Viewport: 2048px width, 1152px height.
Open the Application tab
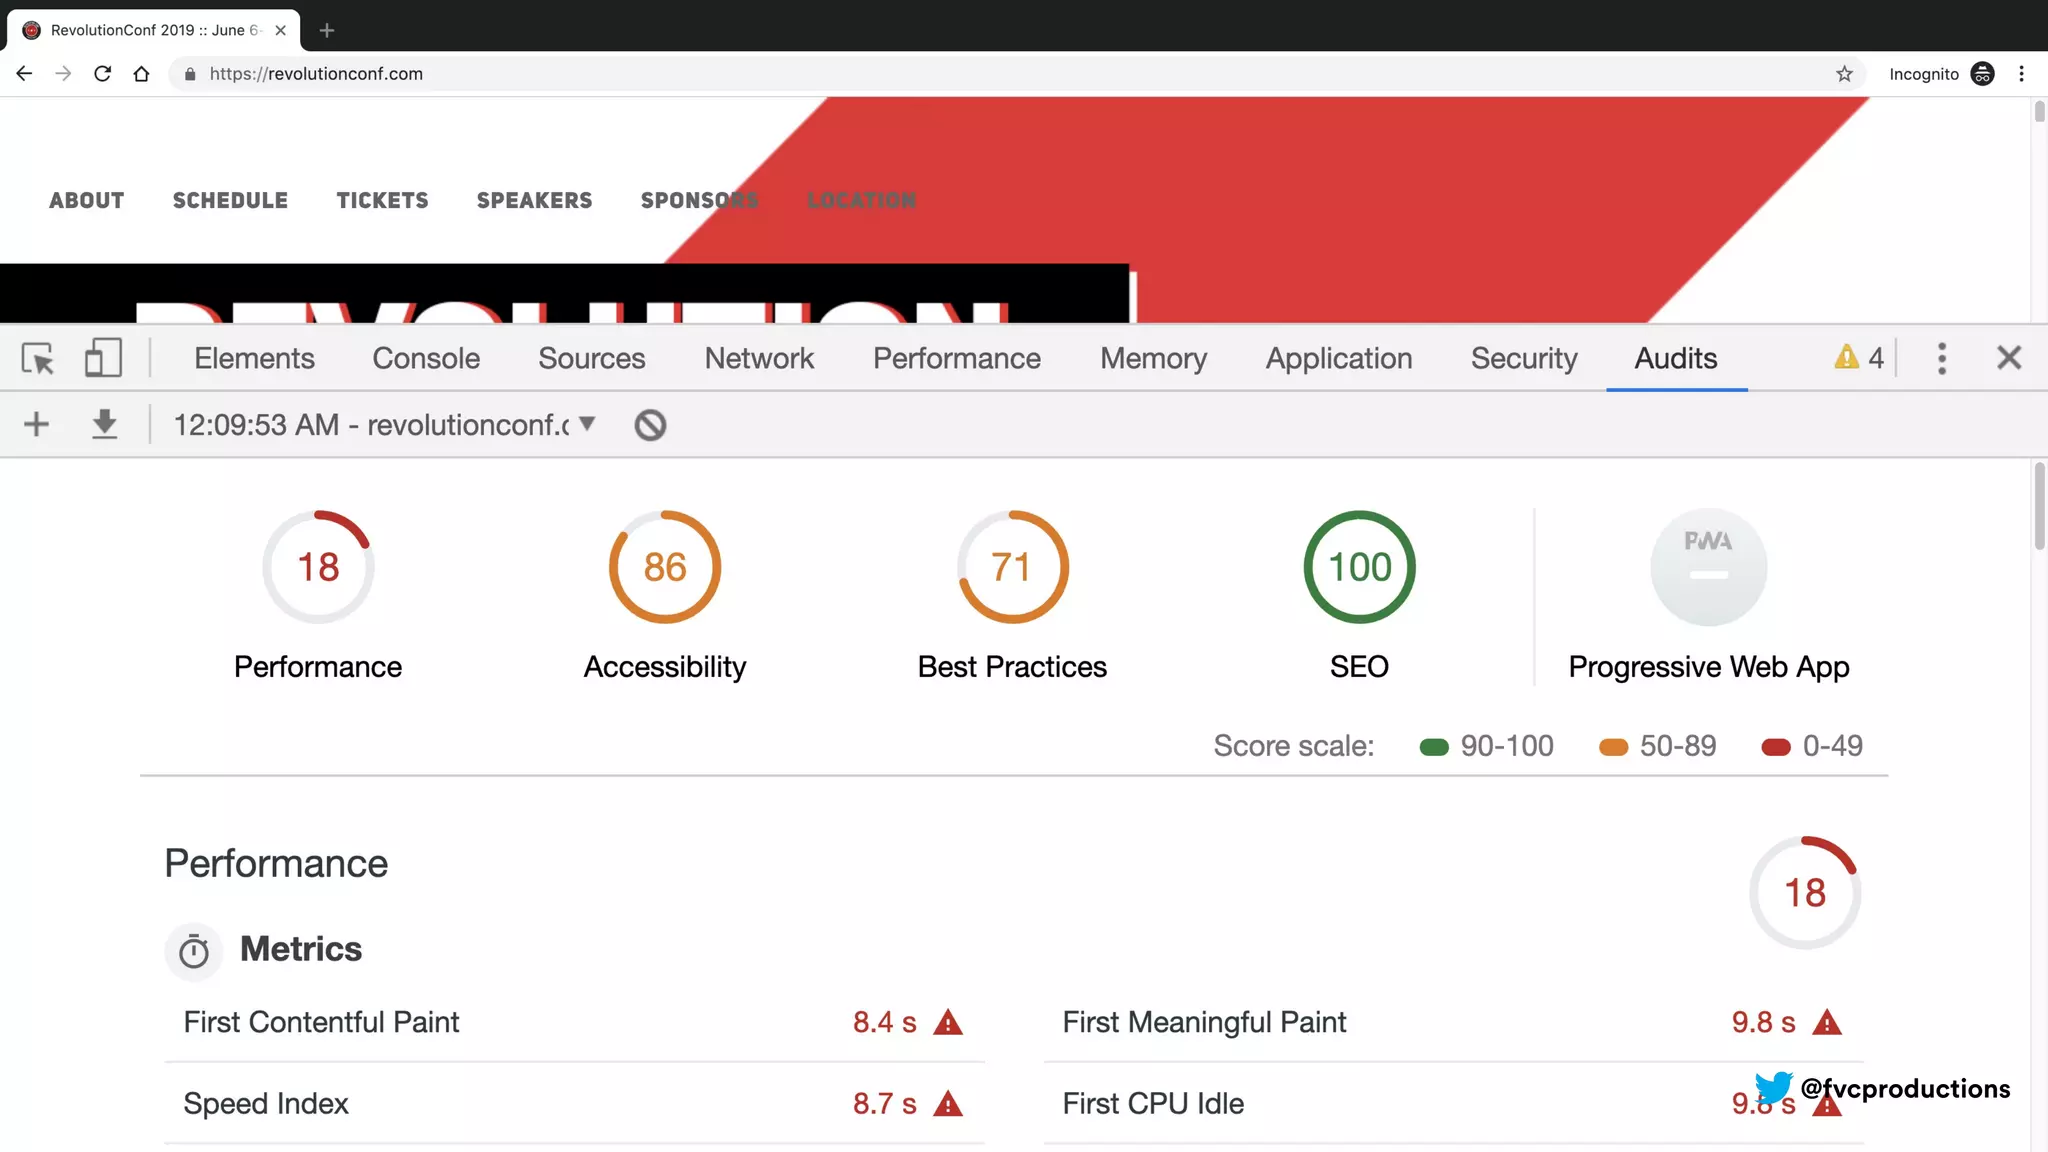tap(1338, 358)
